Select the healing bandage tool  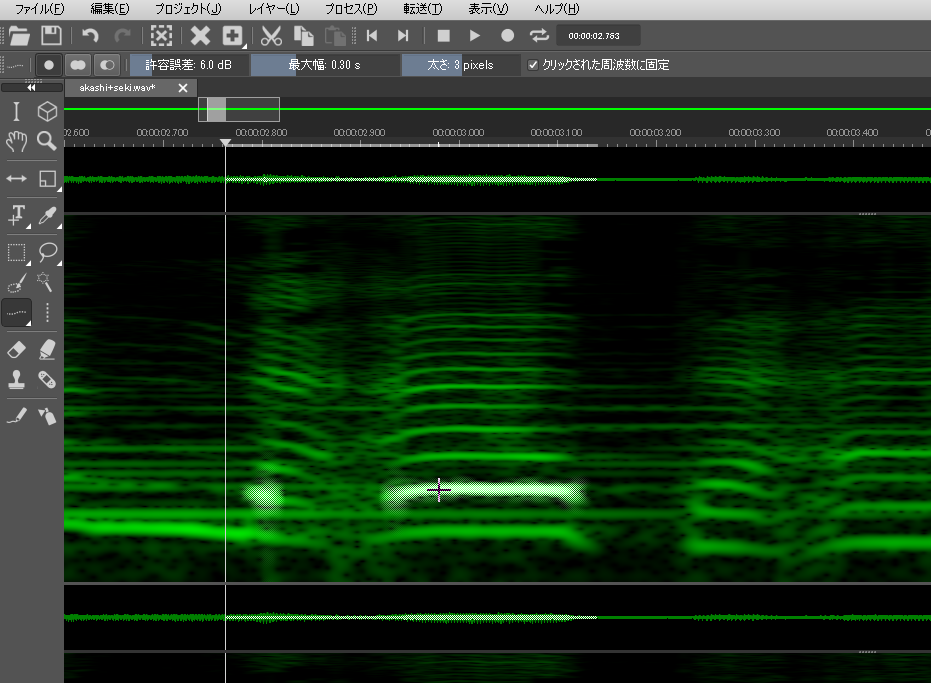(x=47, y=380)
